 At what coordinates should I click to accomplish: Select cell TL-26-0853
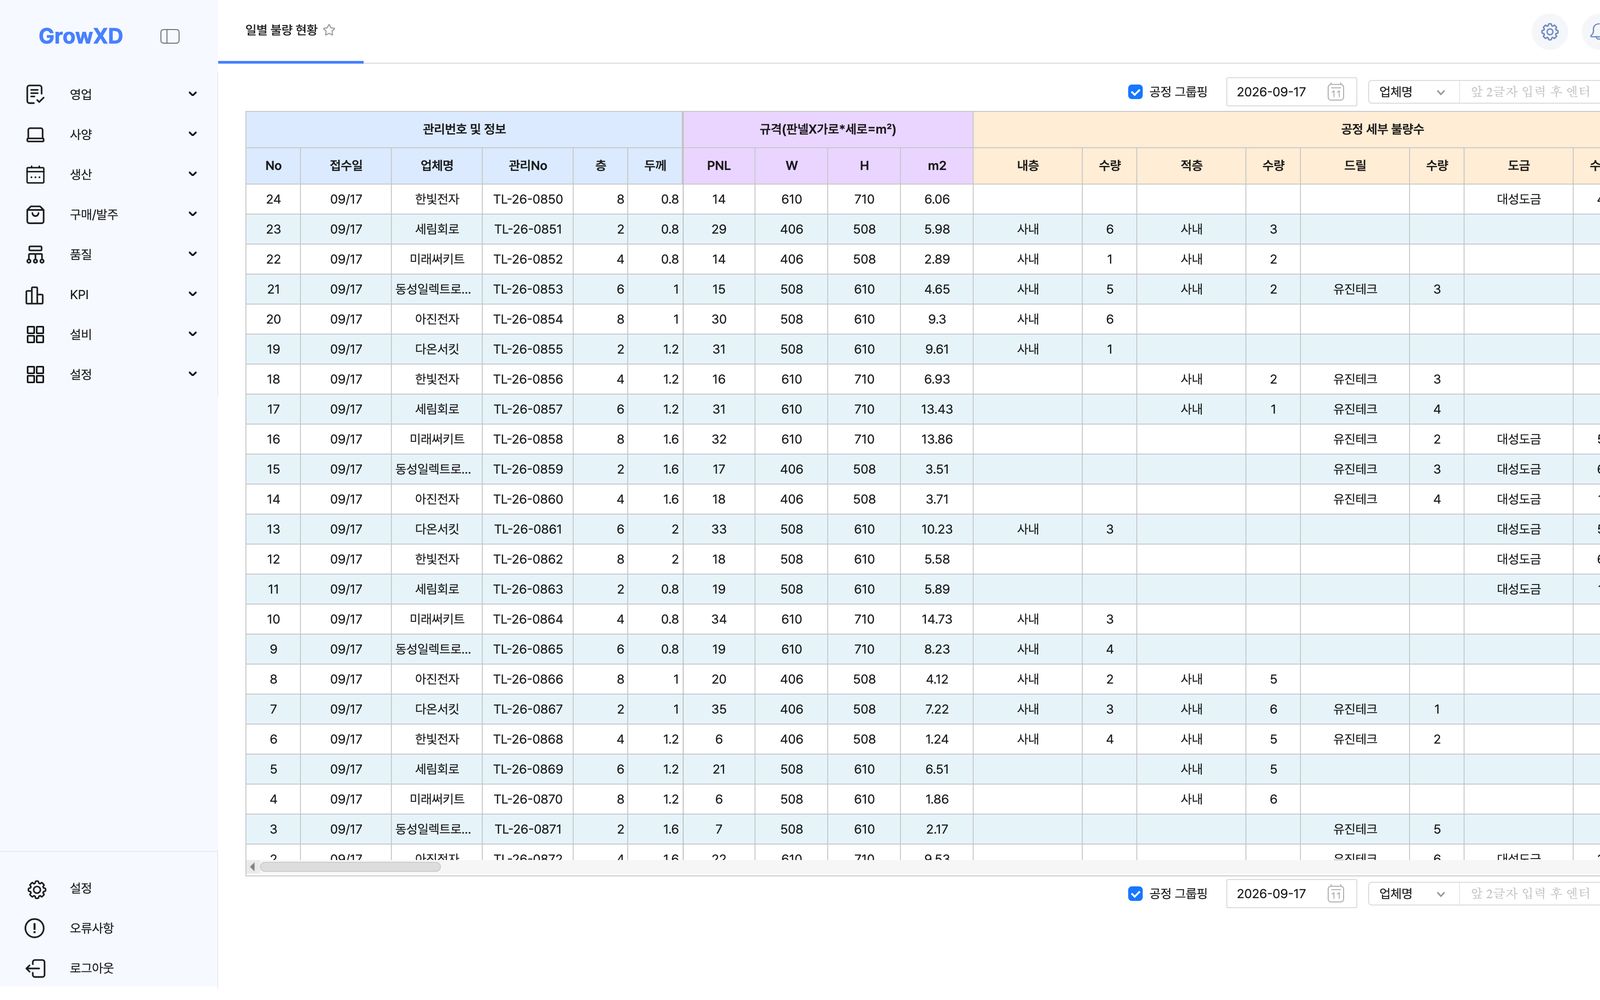tap(528, 289)
